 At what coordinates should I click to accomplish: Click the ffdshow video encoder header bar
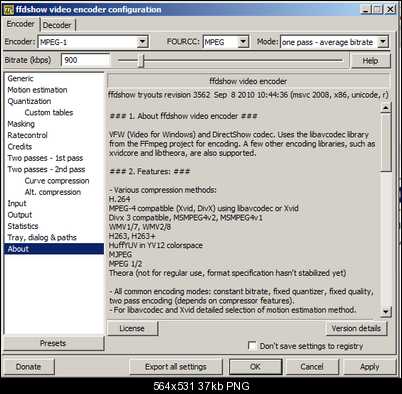click(248, 81)
